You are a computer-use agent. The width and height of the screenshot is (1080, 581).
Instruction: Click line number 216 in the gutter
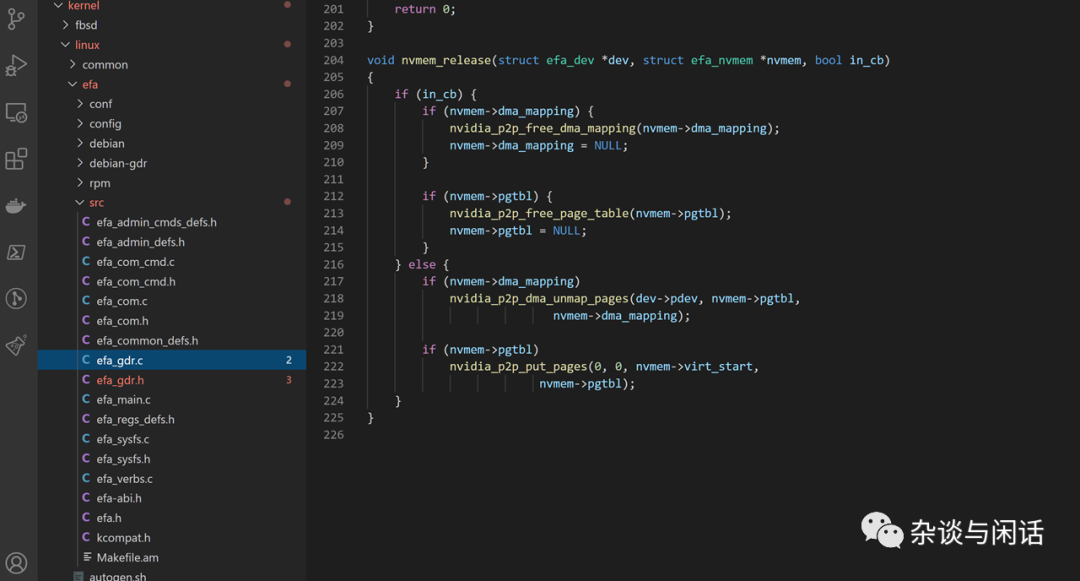point(333,264)
